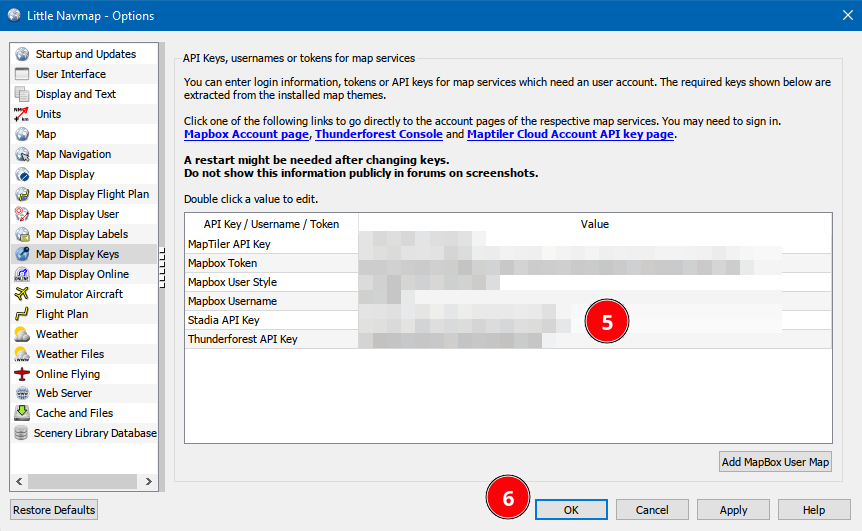Select the Mapbox User Style row label
The height and width of the screenshot is (531, 862).
(233, 282)
